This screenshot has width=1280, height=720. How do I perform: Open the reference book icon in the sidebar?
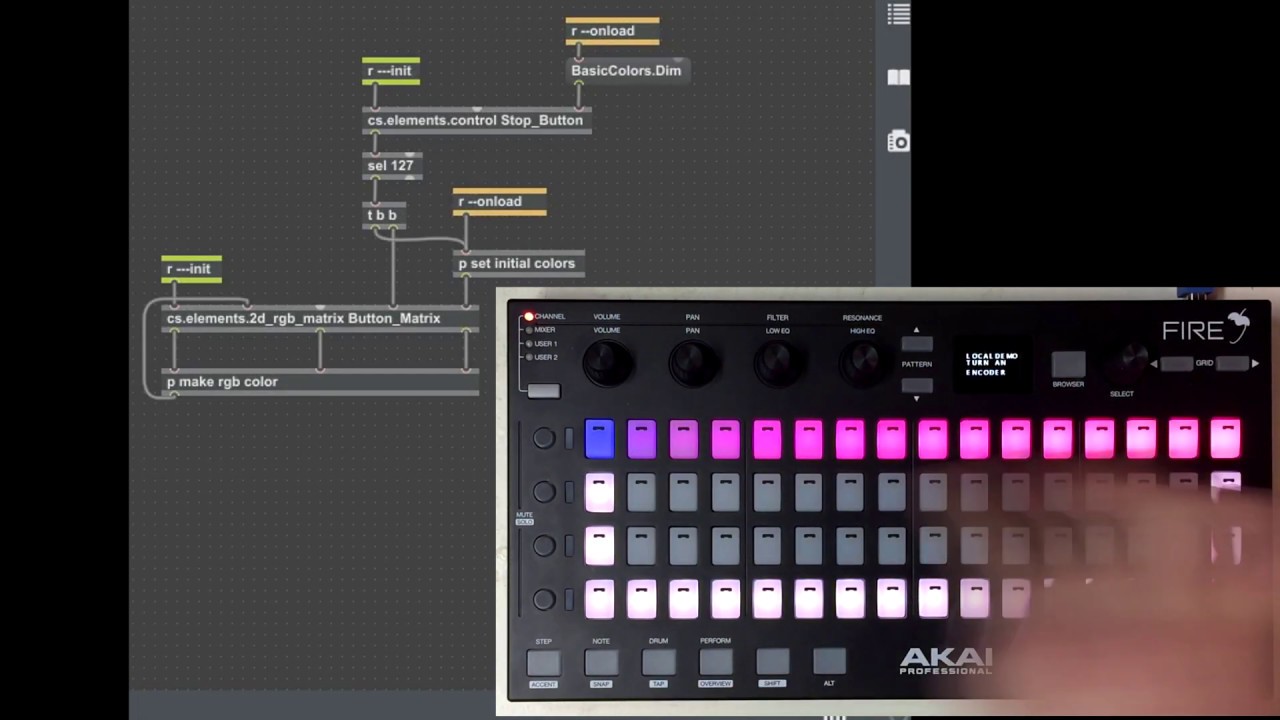898,78
